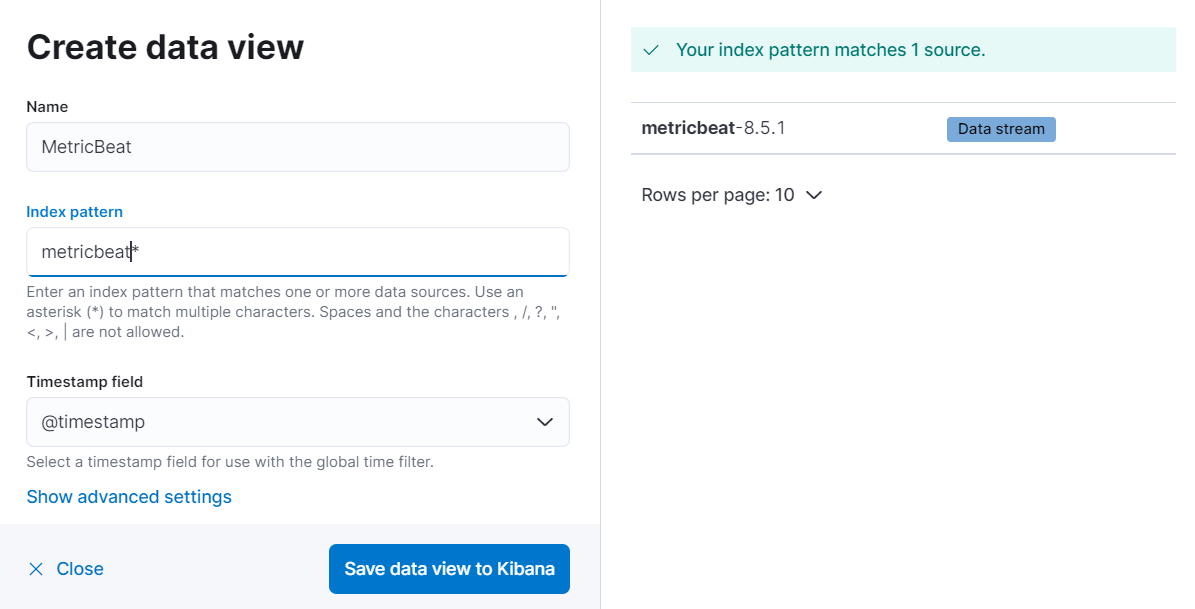Click the Name field label
1195x609 pixels.
pyautogui.click(x=47, y=107)
